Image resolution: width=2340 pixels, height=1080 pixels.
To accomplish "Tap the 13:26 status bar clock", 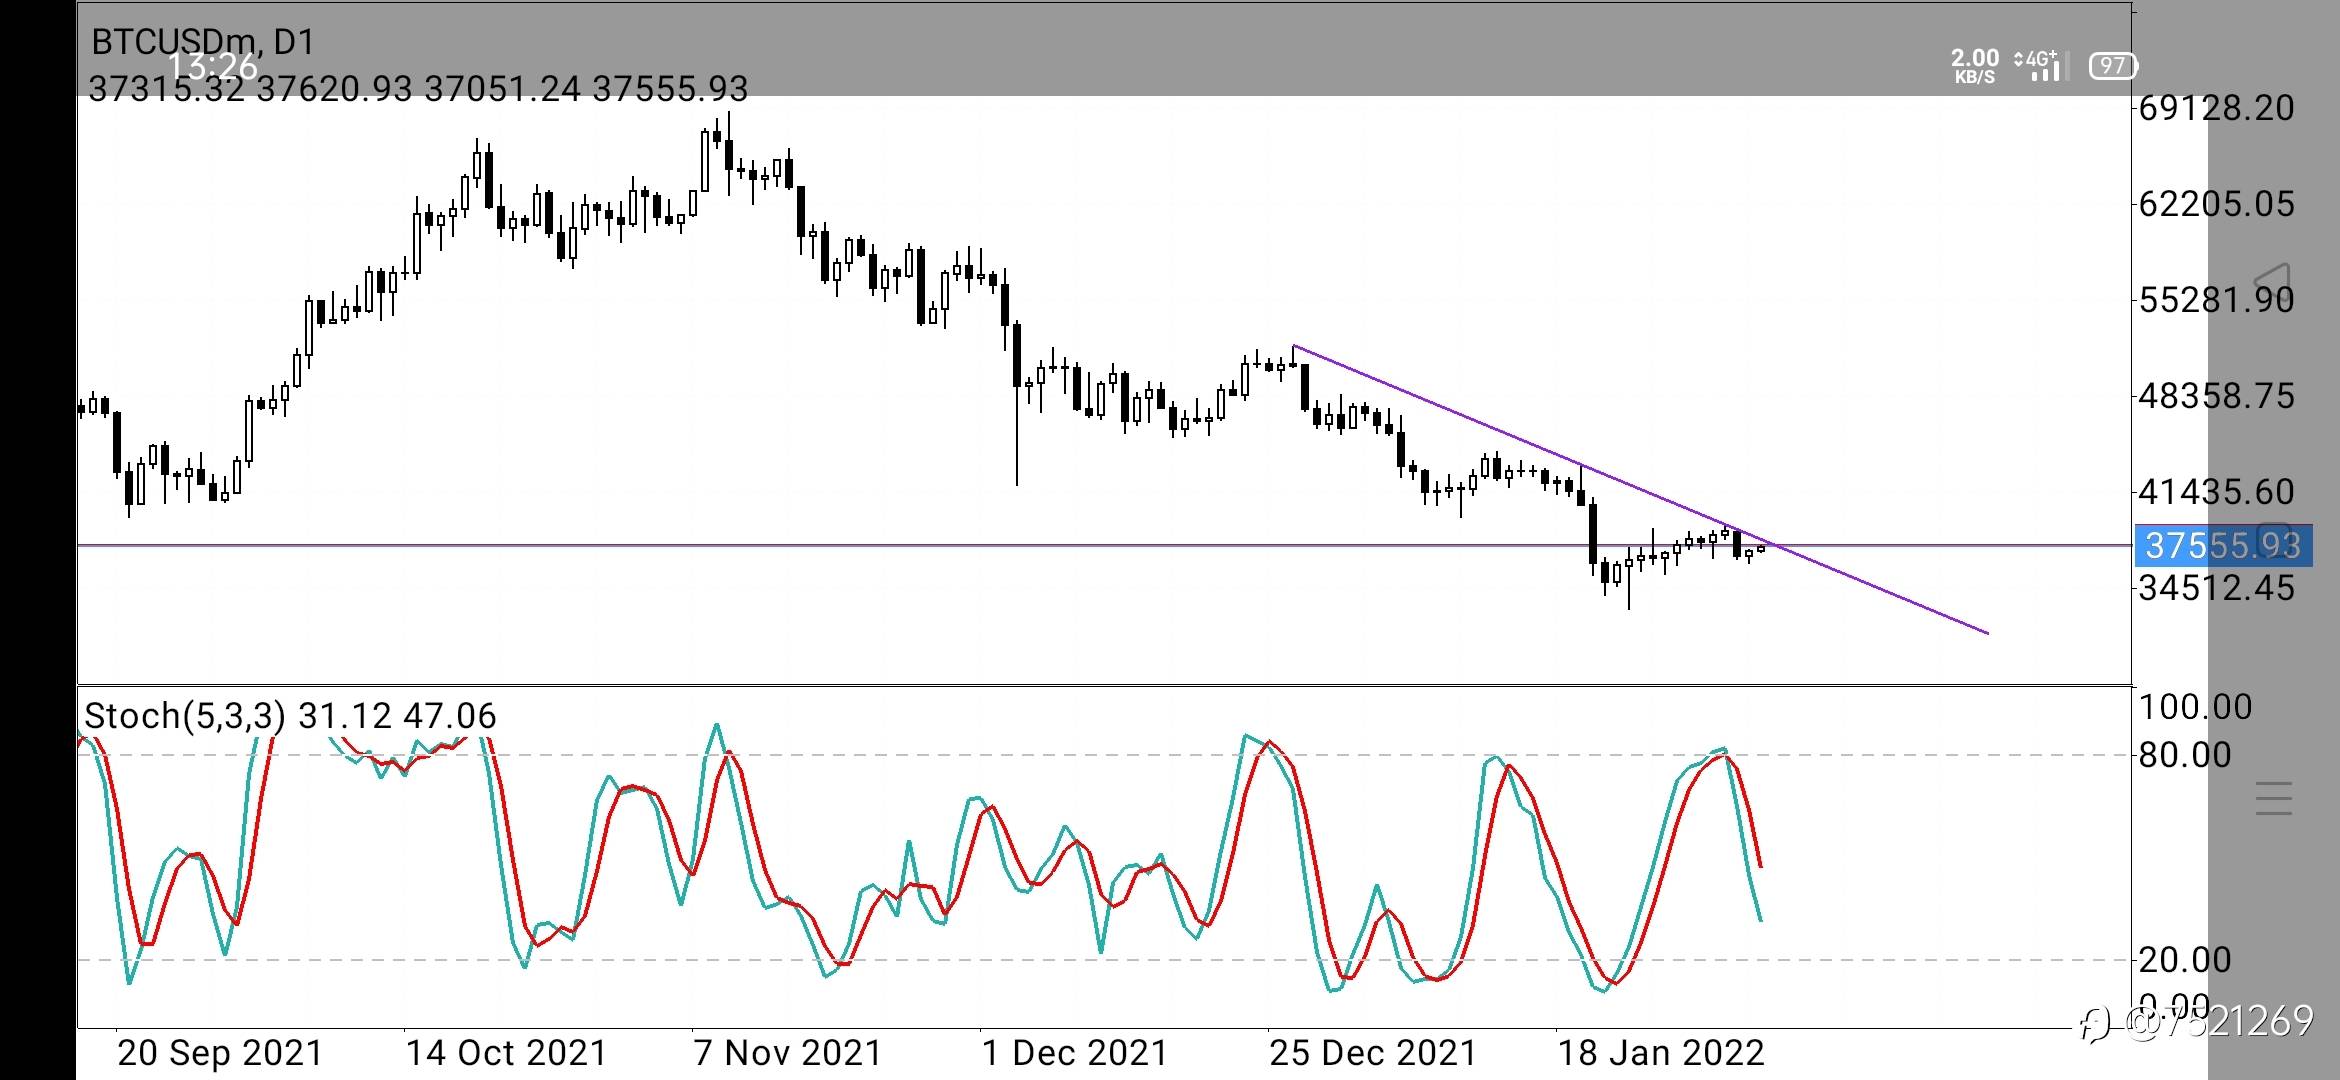I will click(213, 67).
